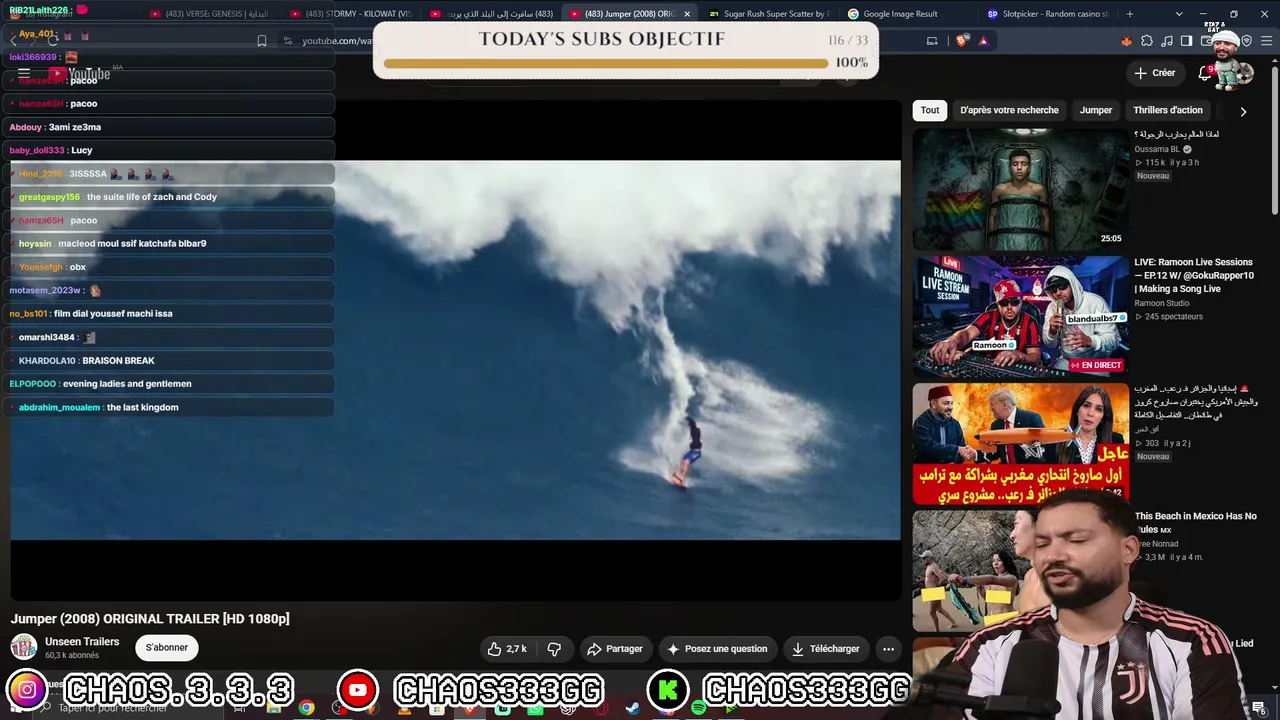This screenshot has height=720, width=1280.
Task: Open YouTube notifications bell
Action: [x=1205, y=73]
